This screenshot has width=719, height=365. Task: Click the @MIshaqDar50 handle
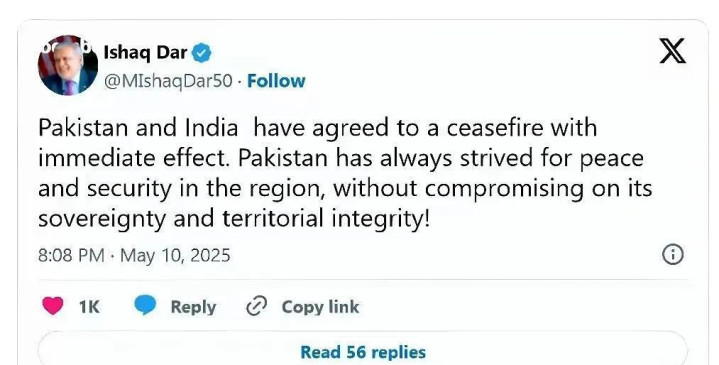coord(168,82)
